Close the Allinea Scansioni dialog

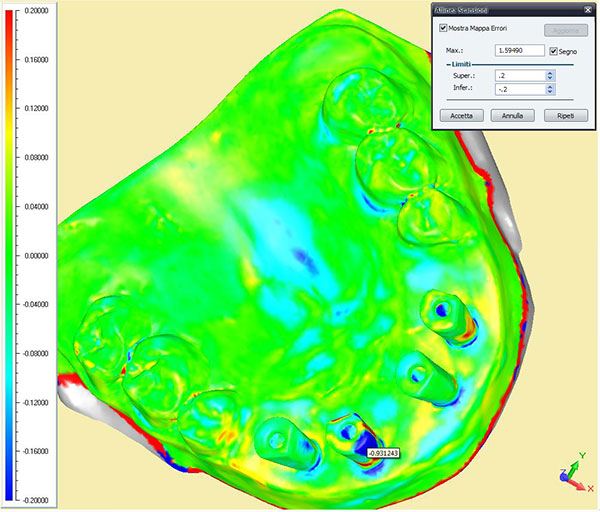[x=588, y=10]
